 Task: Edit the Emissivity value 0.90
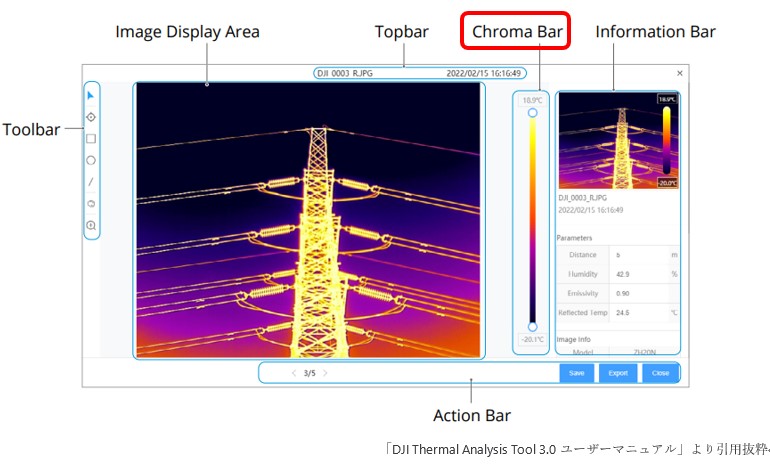(x=639, y=293)
